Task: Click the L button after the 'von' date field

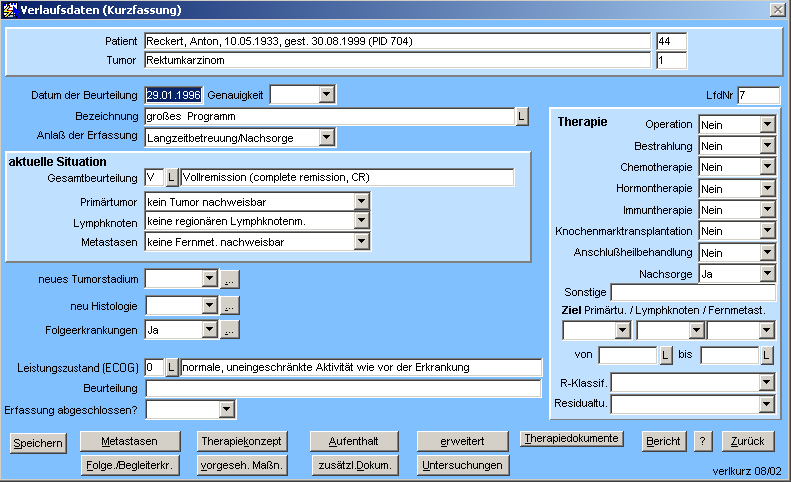Action: pos(666,355)
